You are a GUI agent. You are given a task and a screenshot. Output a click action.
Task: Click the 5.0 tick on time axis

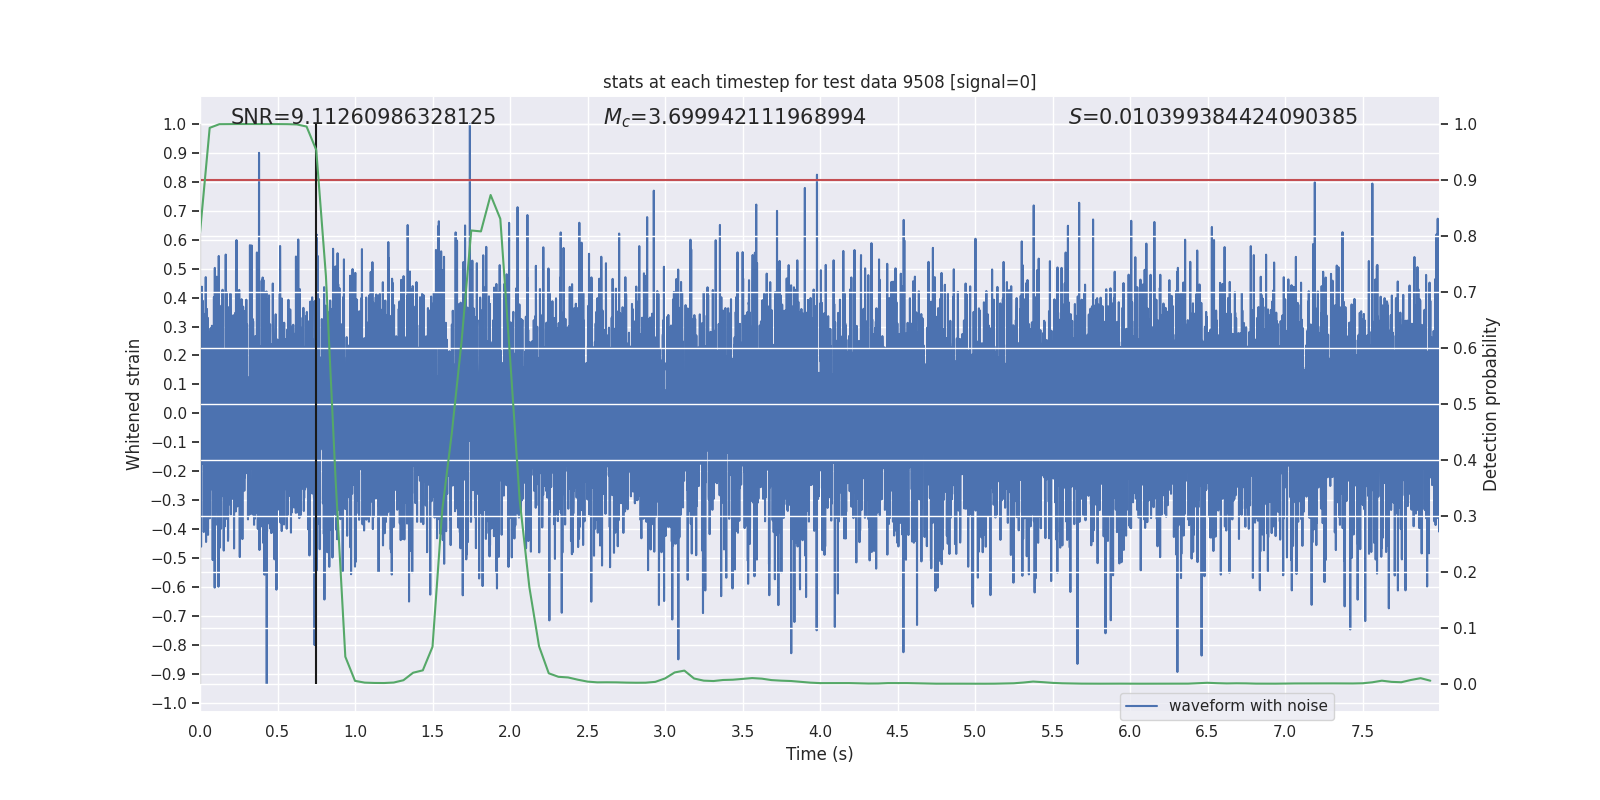coord(974,732)
